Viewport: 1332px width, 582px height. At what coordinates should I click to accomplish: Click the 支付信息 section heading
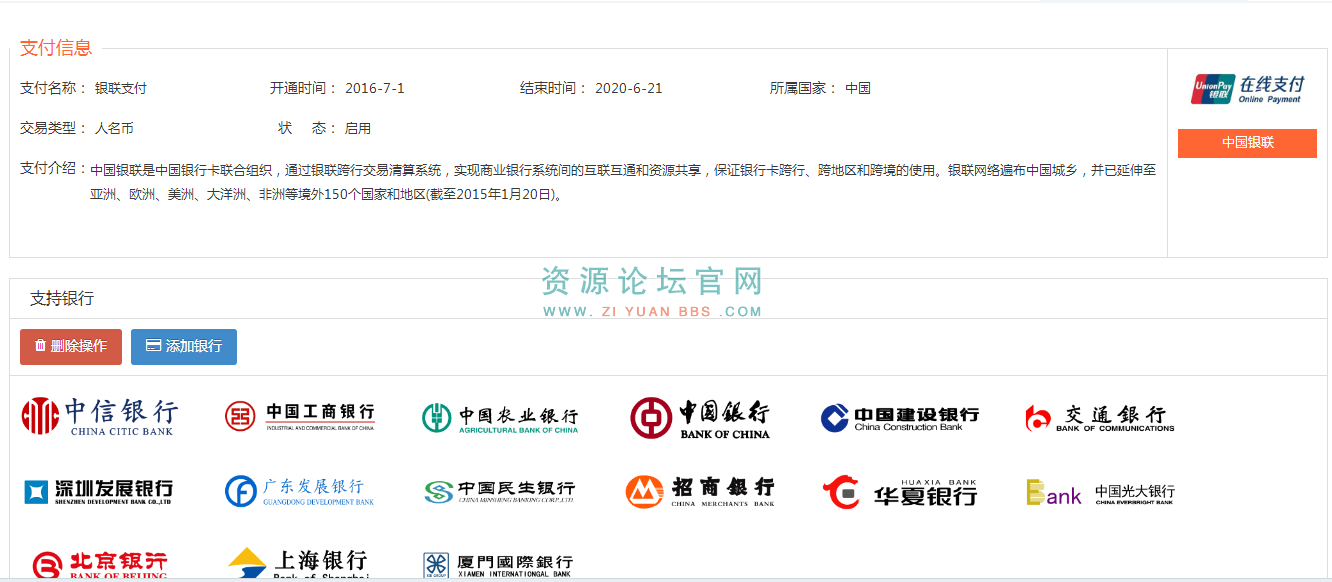coord(56,47)
